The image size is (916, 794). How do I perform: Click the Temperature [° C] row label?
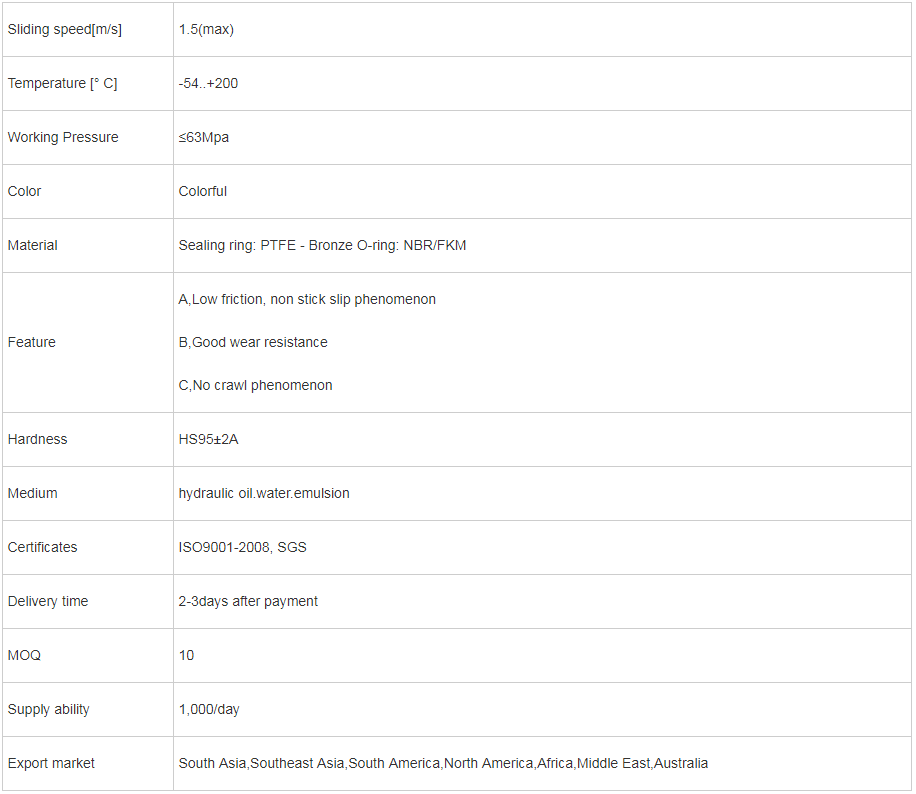pyautogui.click(x=63, y=84)
